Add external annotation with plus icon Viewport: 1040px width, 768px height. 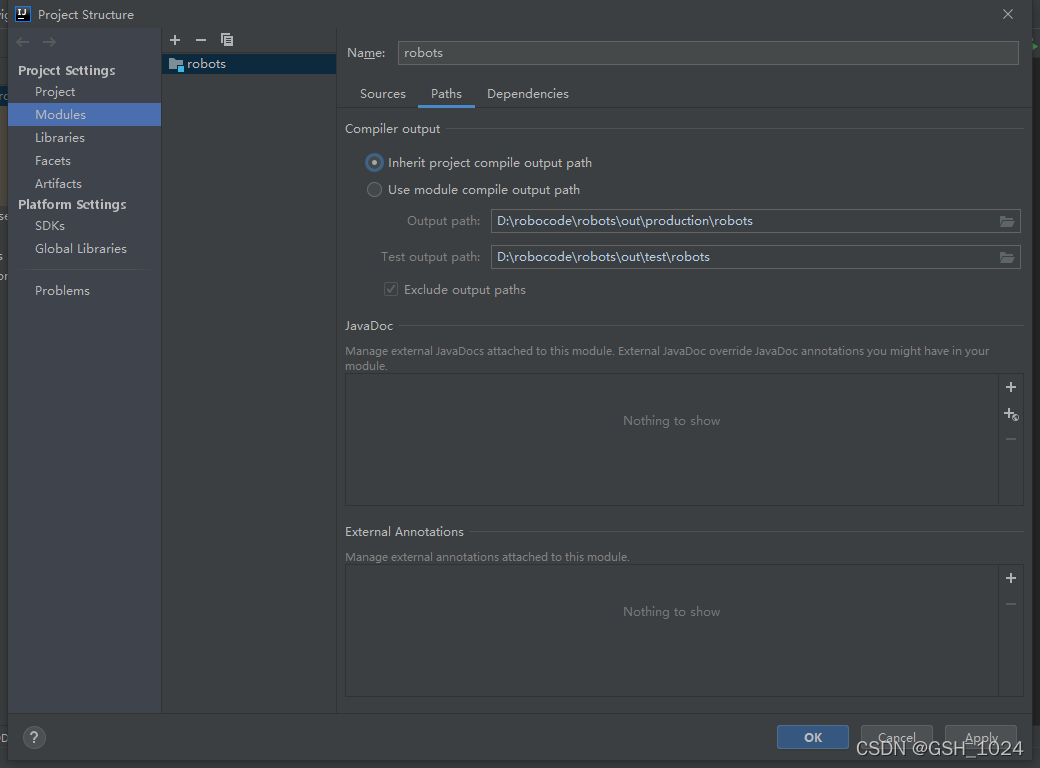(x=1011, y=578)
